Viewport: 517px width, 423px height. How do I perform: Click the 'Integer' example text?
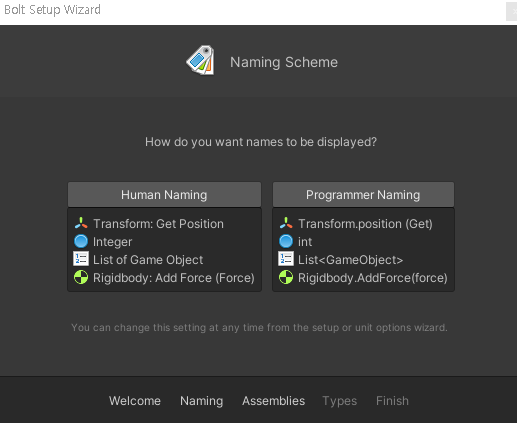pyautogui.click(x=112, y=242)
